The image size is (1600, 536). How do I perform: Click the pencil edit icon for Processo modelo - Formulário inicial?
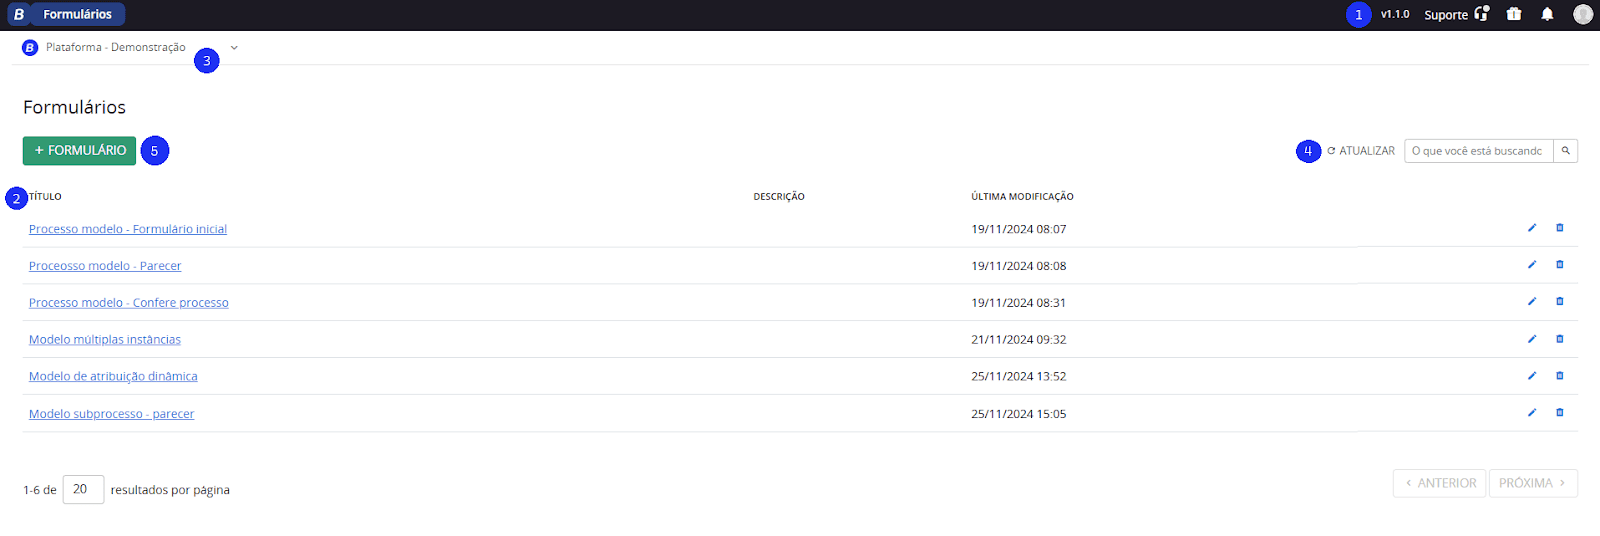click(1531, 228)
